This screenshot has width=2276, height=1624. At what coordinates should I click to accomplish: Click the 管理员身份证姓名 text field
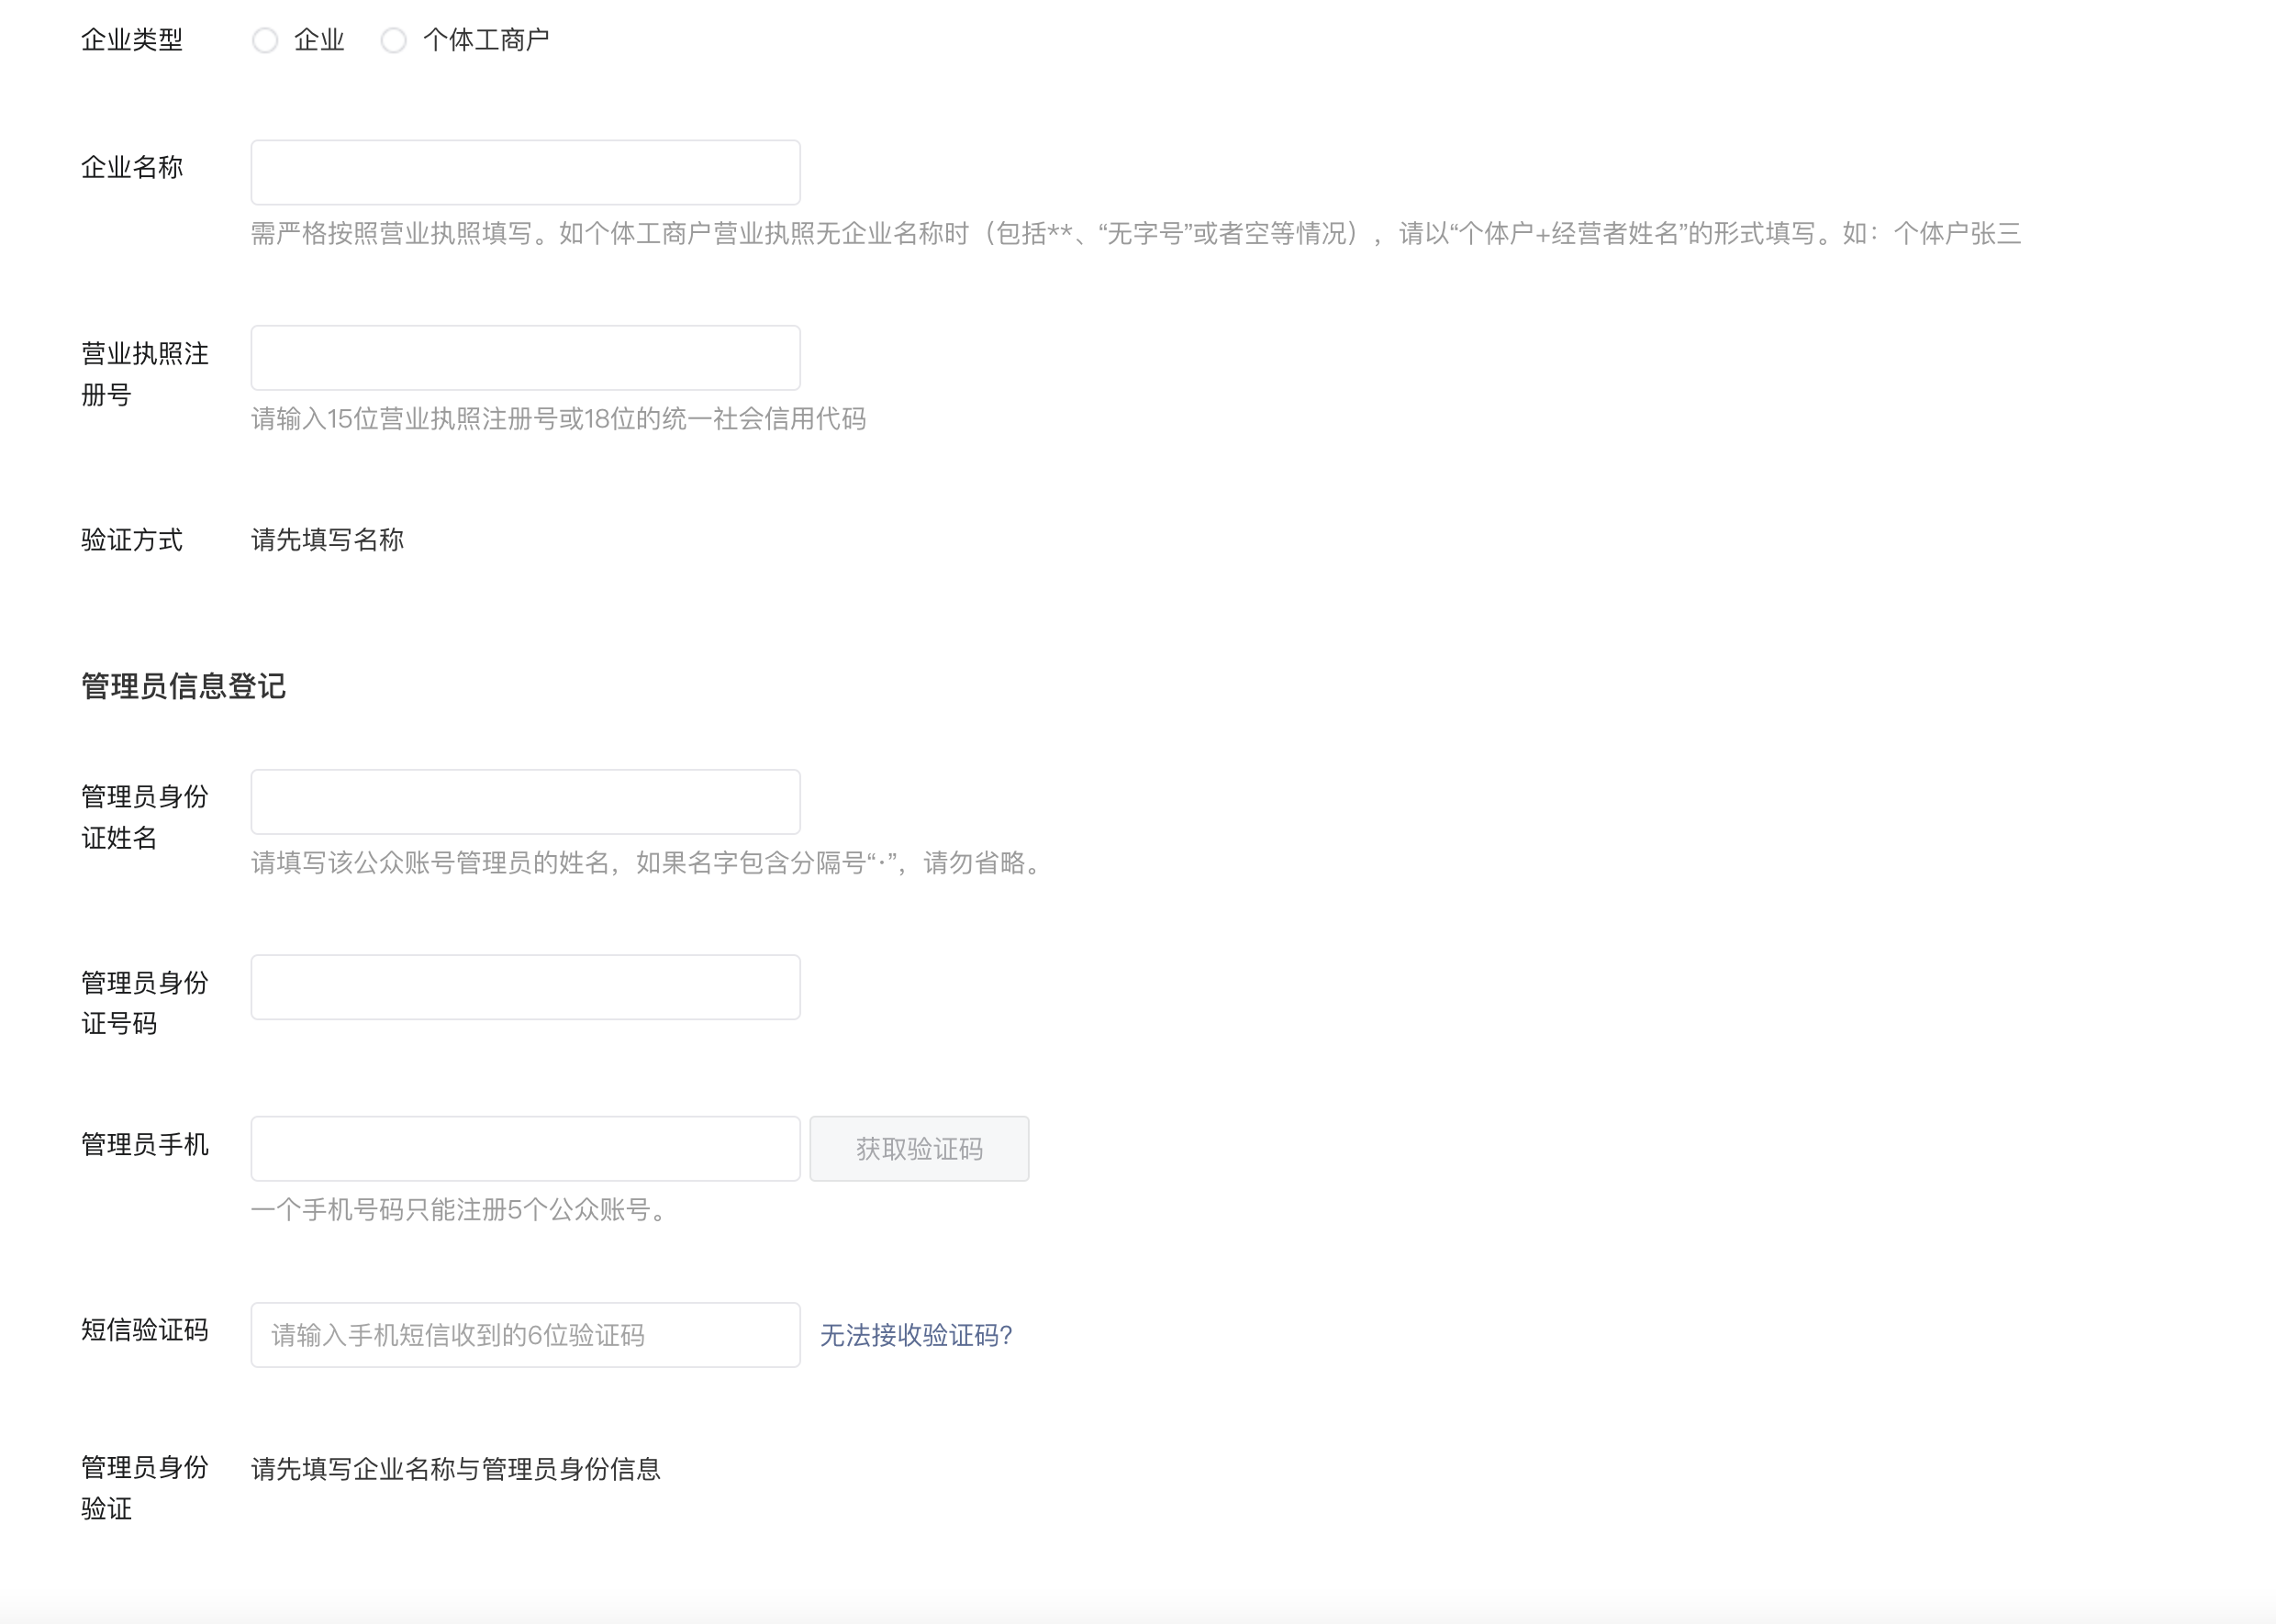tap(525, 801)
